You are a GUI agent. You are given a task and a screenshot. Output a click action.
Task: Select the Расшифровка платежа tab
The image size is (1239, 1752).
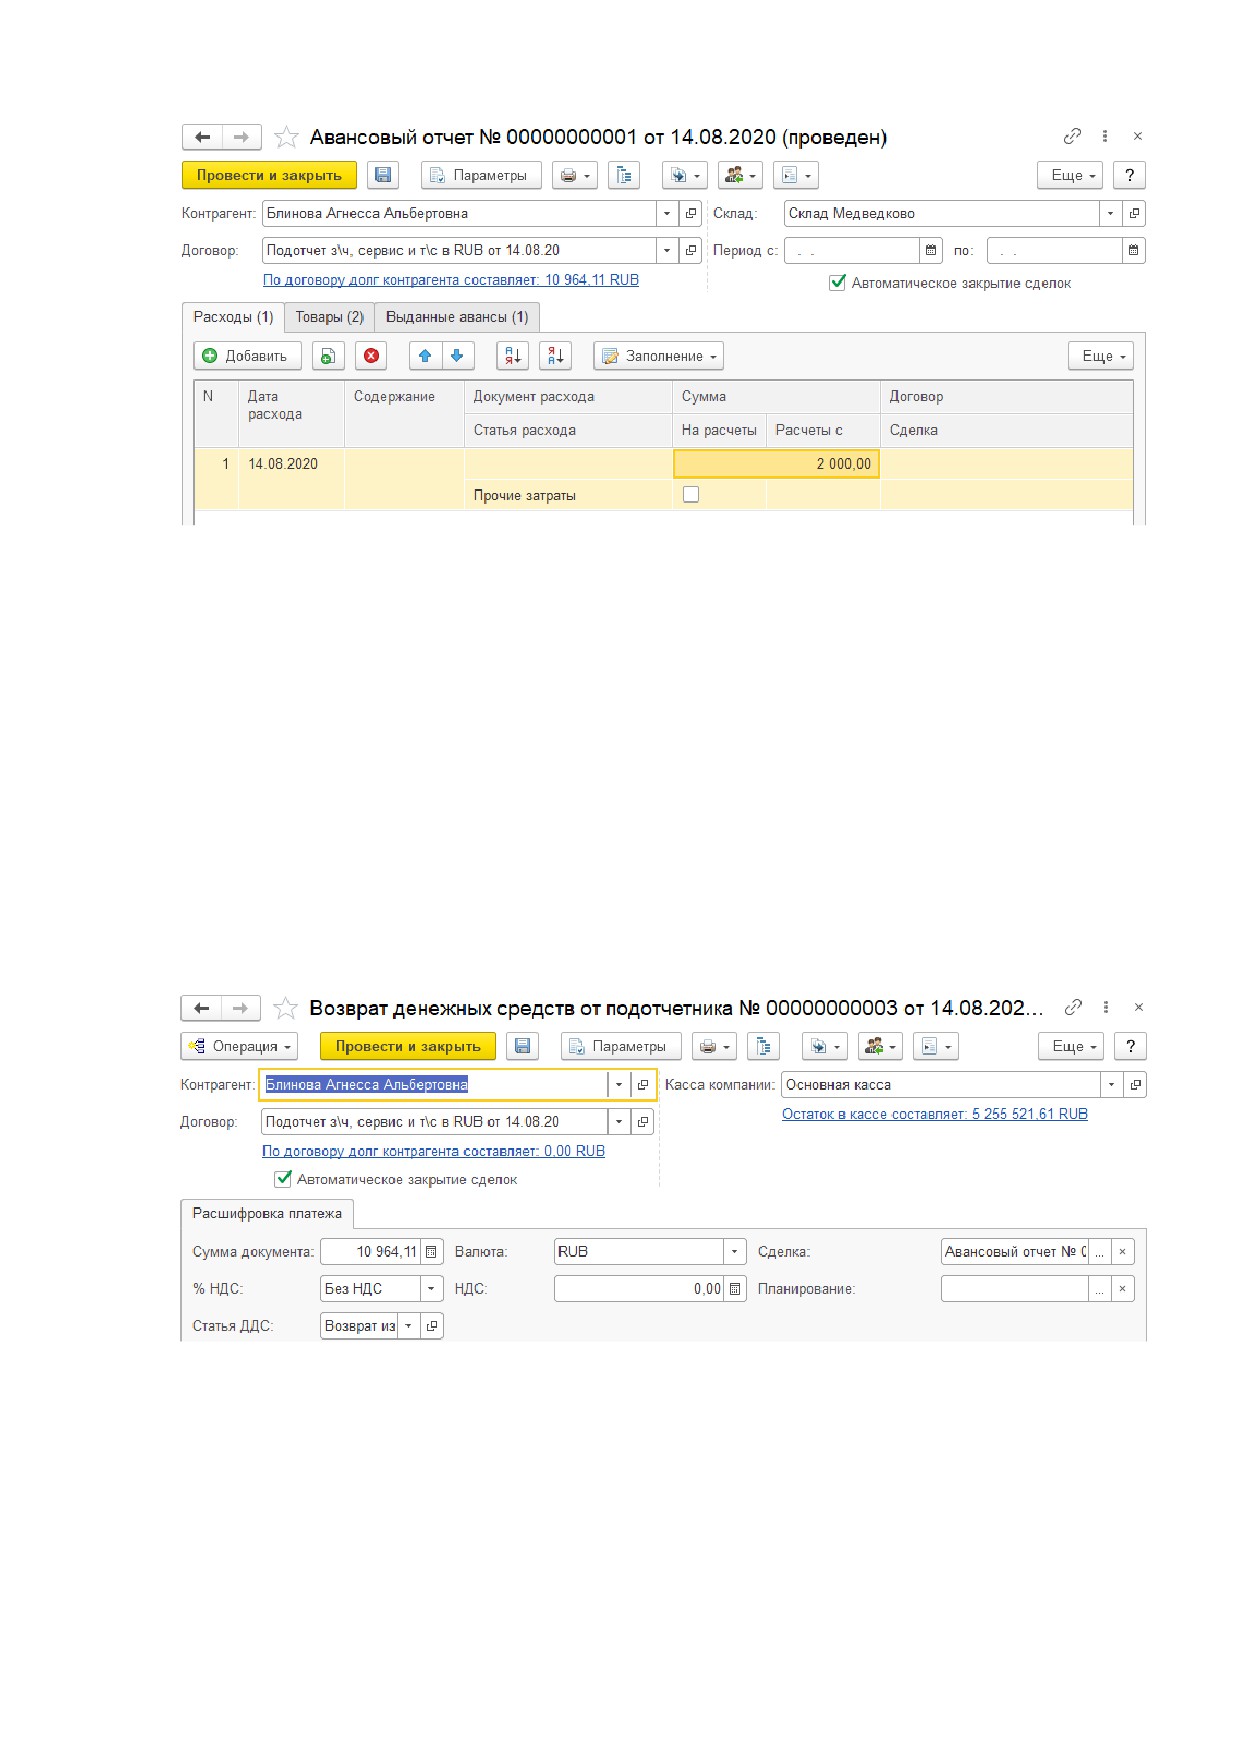click(267, 1213)
